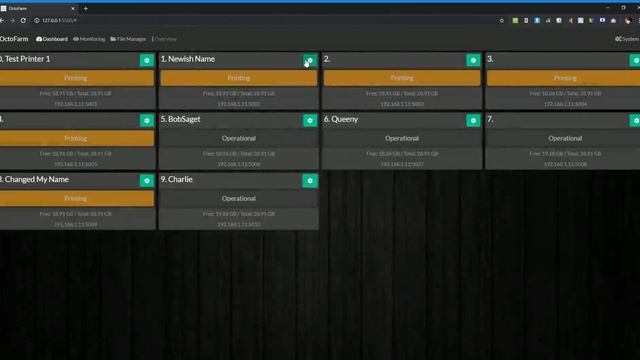Open the browser profile avatar
Image resolution: width=640 pixels, height=360 pixels.
(628, 20)
